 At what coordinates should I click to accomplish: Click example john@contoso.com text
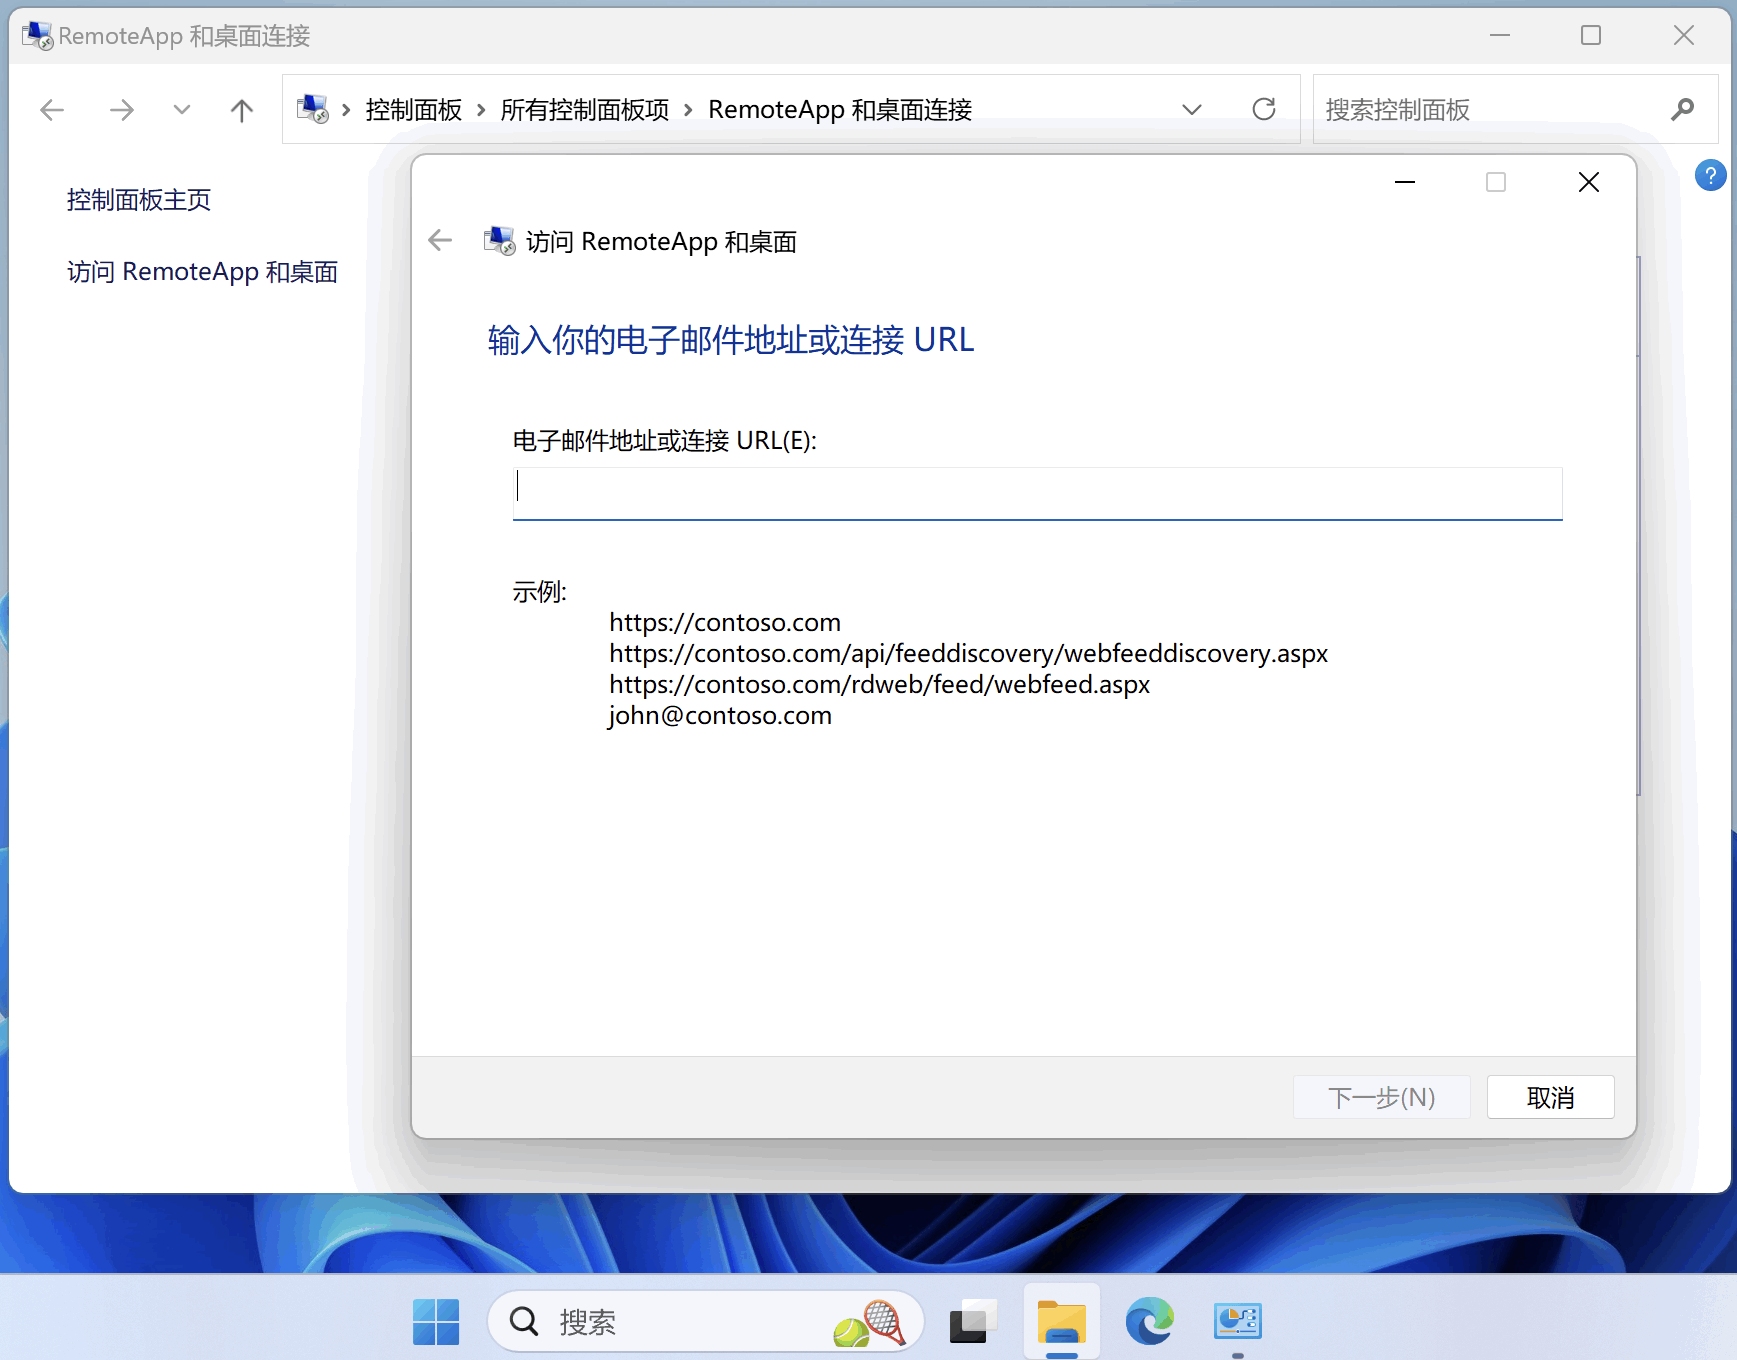720,715
